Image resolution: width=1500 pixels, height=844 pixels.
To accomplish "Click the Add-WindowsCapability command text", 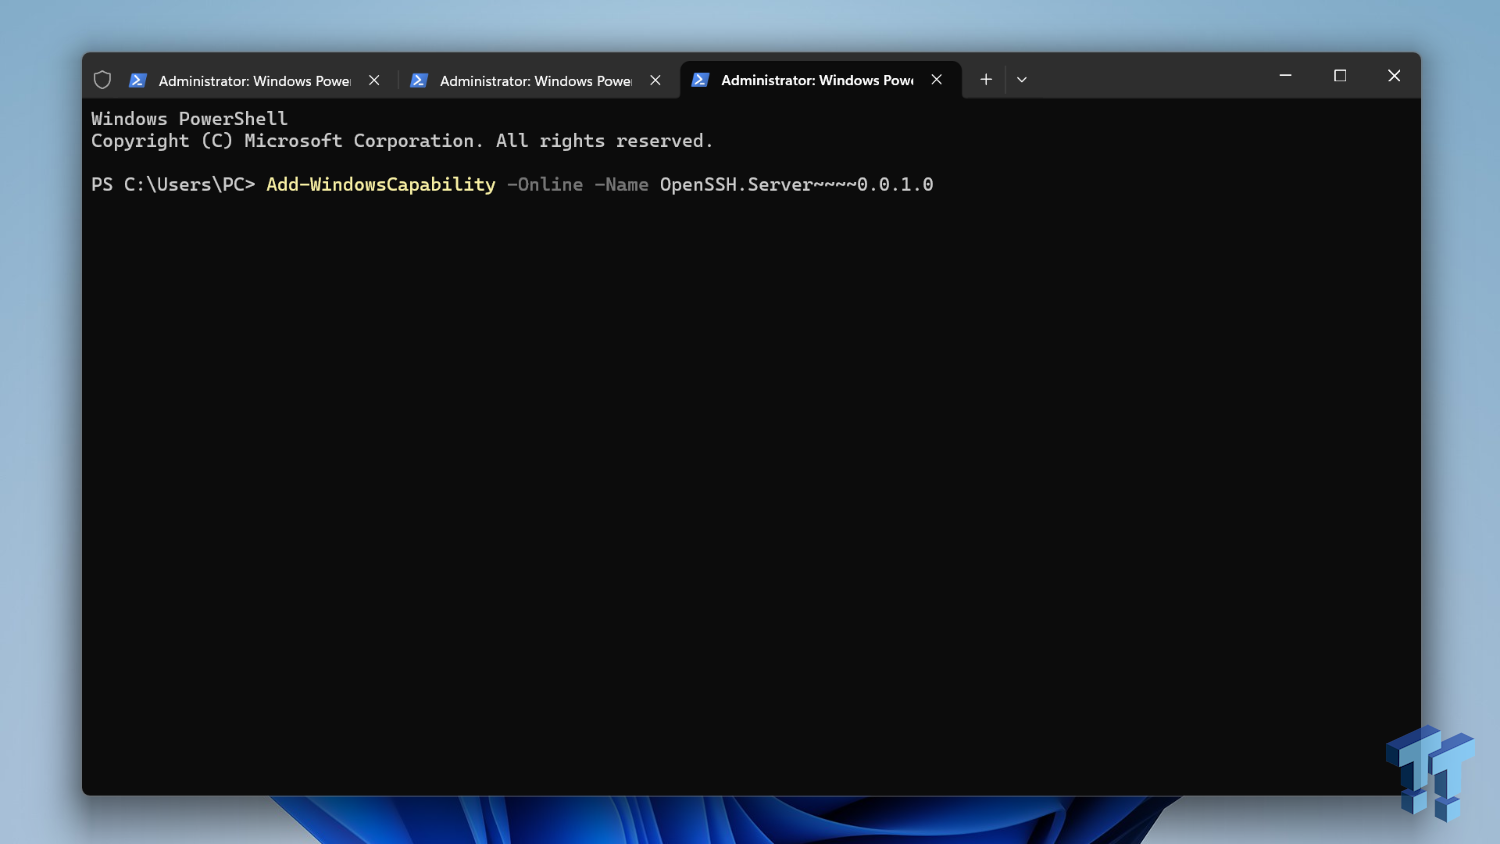I will (x=381, y=185).
